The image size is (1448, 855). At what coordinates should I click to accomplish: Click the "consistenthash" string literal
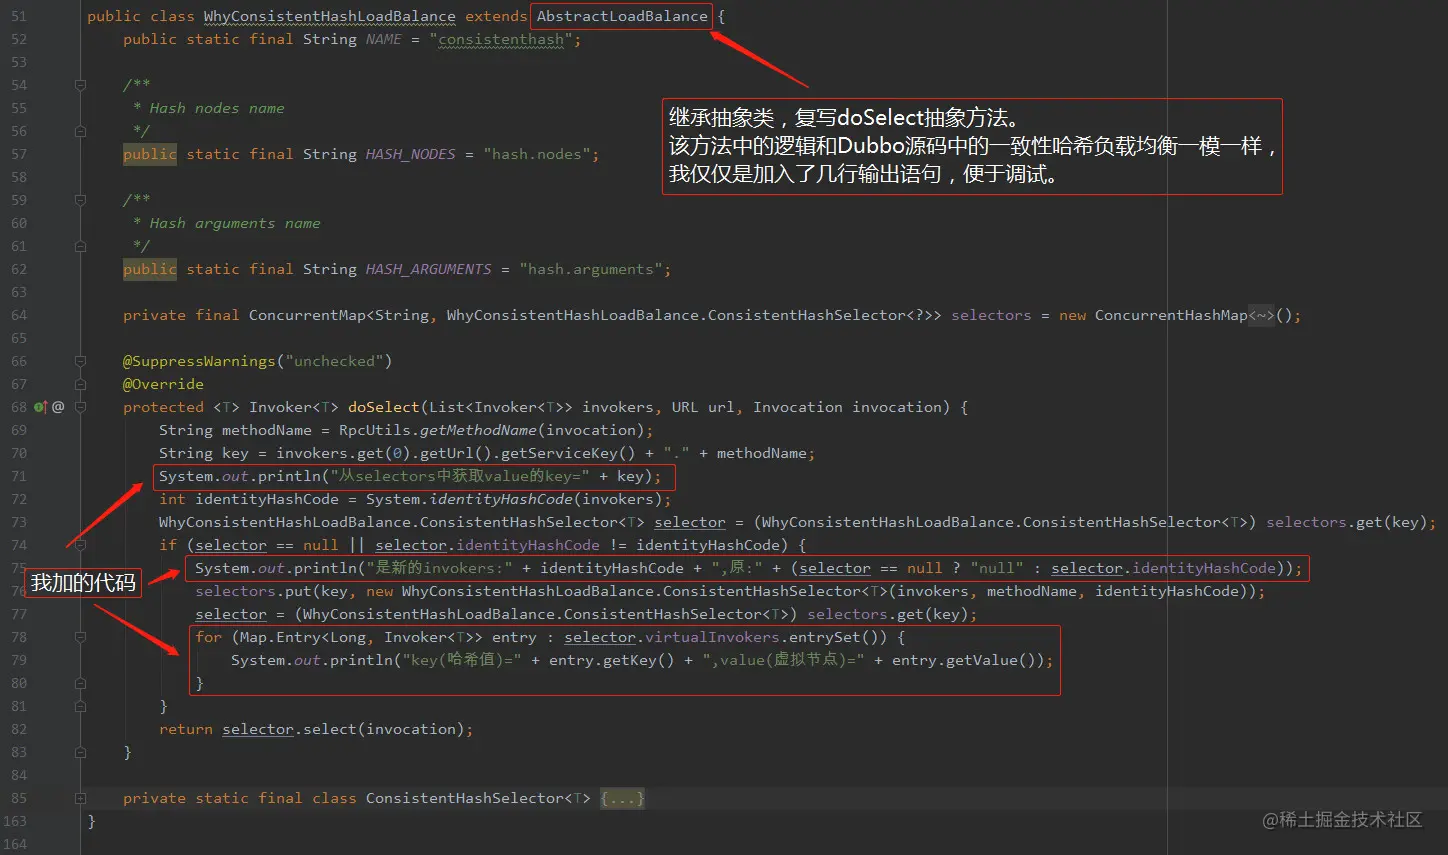click(x=501, y=39)
